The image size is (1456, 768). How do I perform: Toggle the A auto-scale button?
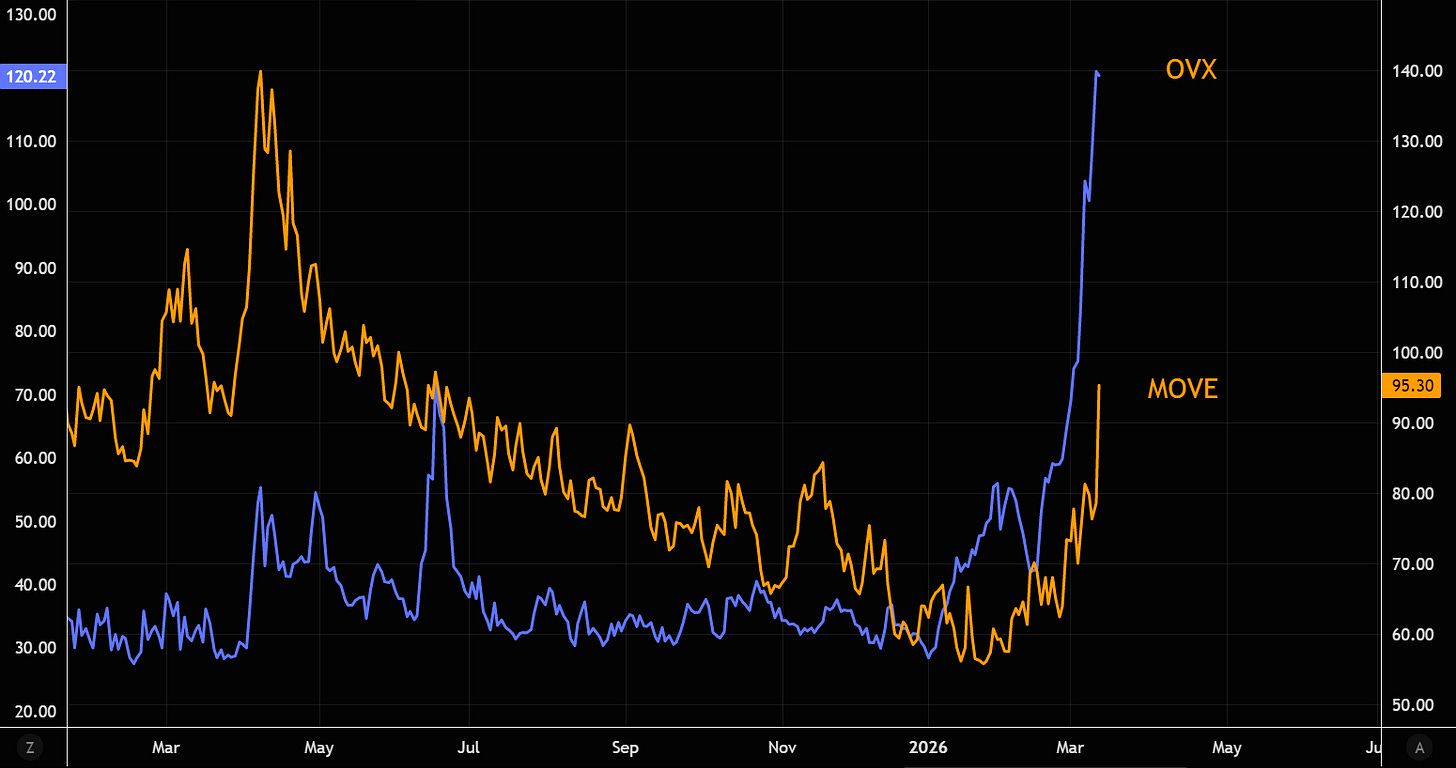1417,747
